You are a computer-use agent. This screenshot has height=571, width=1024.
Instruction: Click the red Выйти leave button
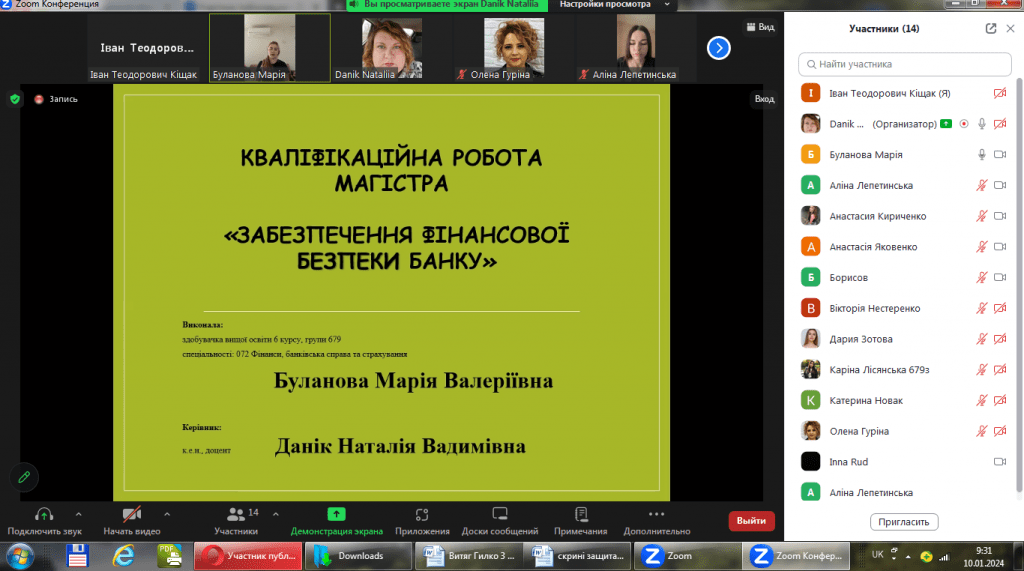pyautogui.click(x=750, y=521)
